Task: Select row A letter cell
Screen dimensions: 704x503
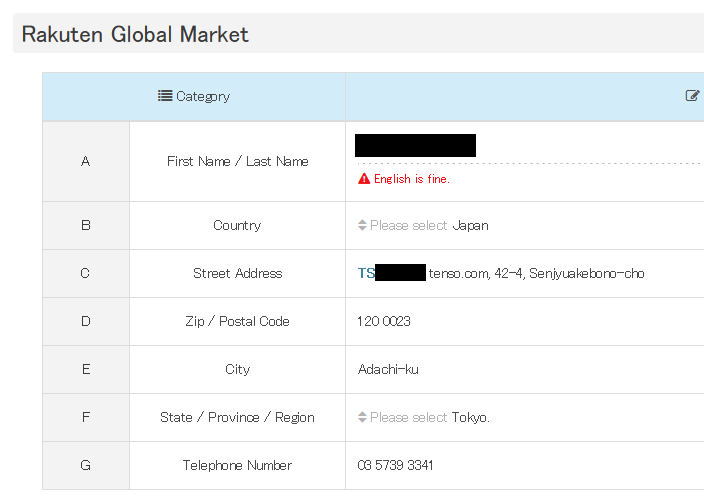Action: (86, 162)
